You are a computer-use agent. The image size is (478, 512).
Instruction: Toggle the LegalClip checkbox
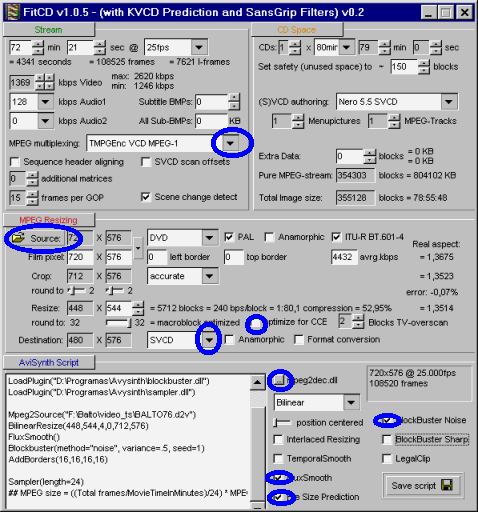[386, 459]
